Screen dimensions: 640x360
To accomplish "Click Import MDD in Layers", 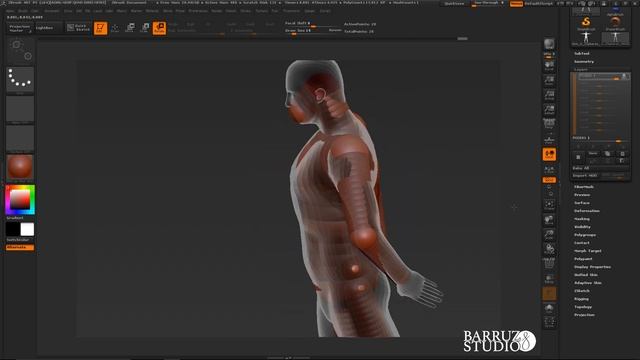I will [584, 176].
